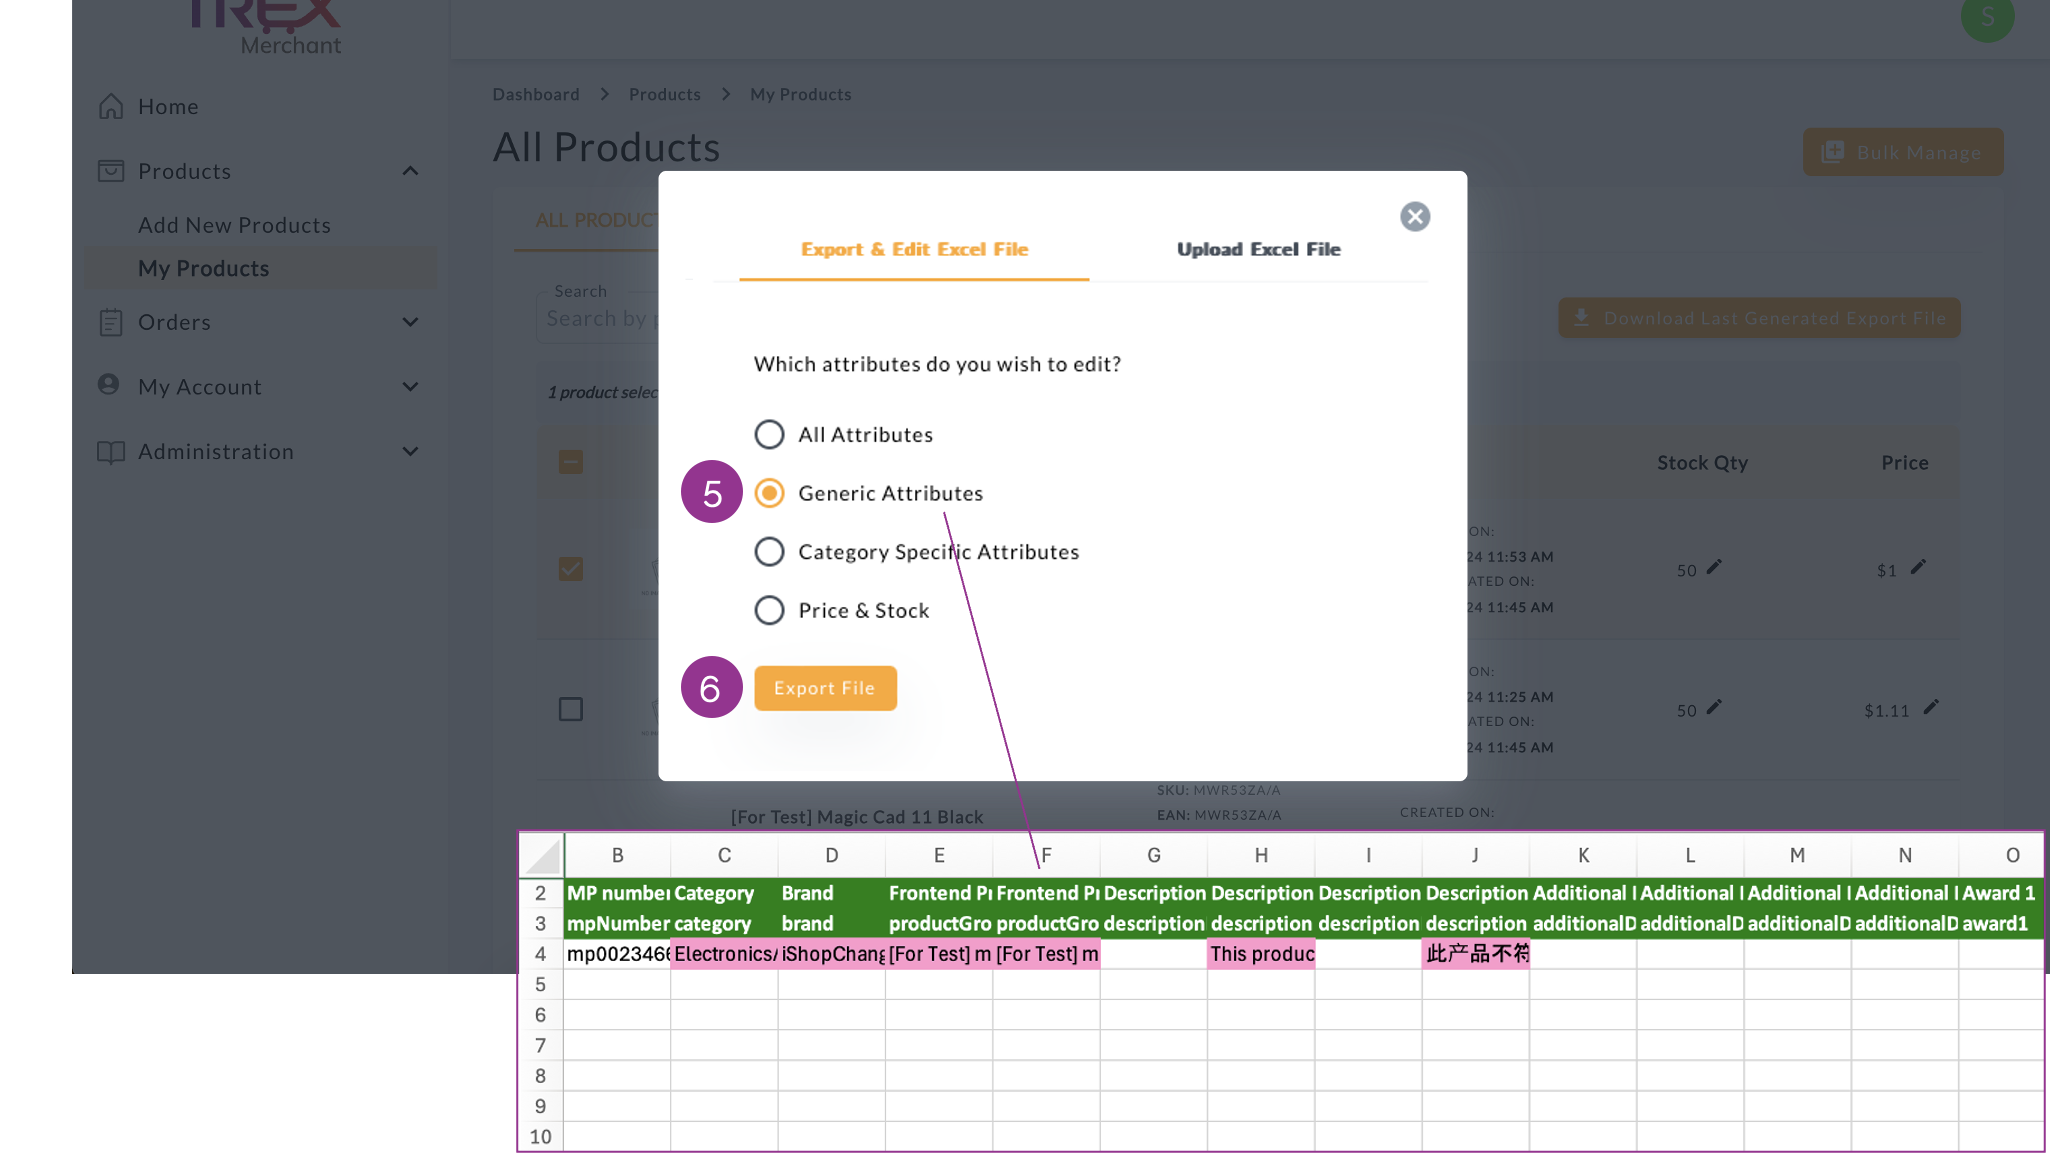Image resolution: width=2050 pixels, height=1158 pixels.
Task: Open Add New Products sidebar link
Action: (234, 225)
